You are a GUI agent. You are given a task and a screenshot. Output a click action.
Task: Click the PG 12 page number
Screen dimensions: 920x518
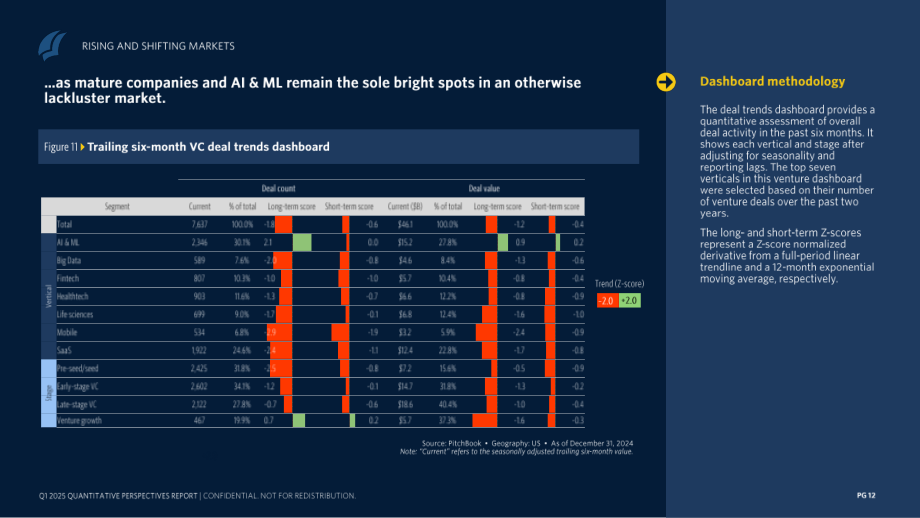click(866, 496)
